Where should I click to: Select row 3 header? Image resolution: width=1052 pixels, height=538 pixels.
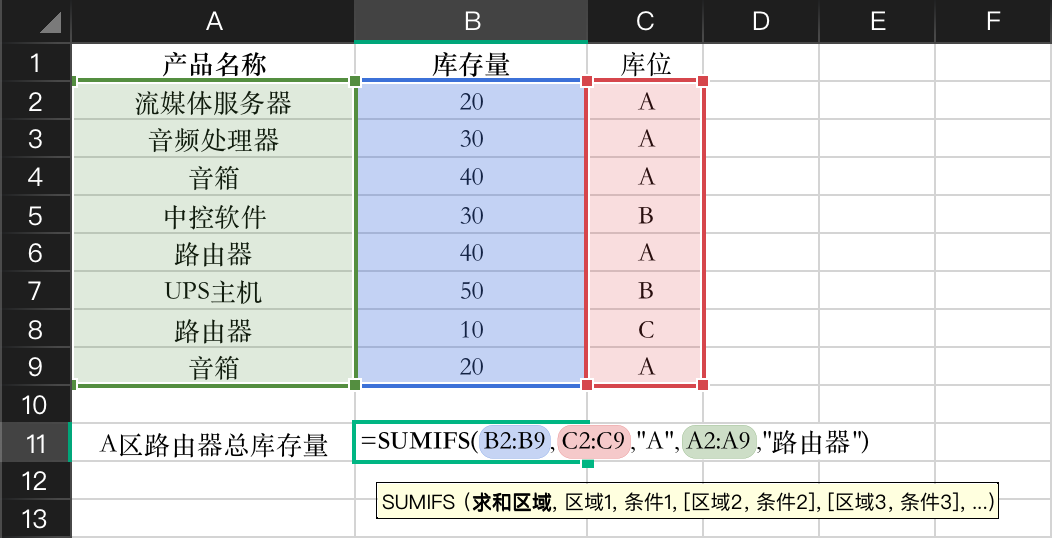coord(35,139)
